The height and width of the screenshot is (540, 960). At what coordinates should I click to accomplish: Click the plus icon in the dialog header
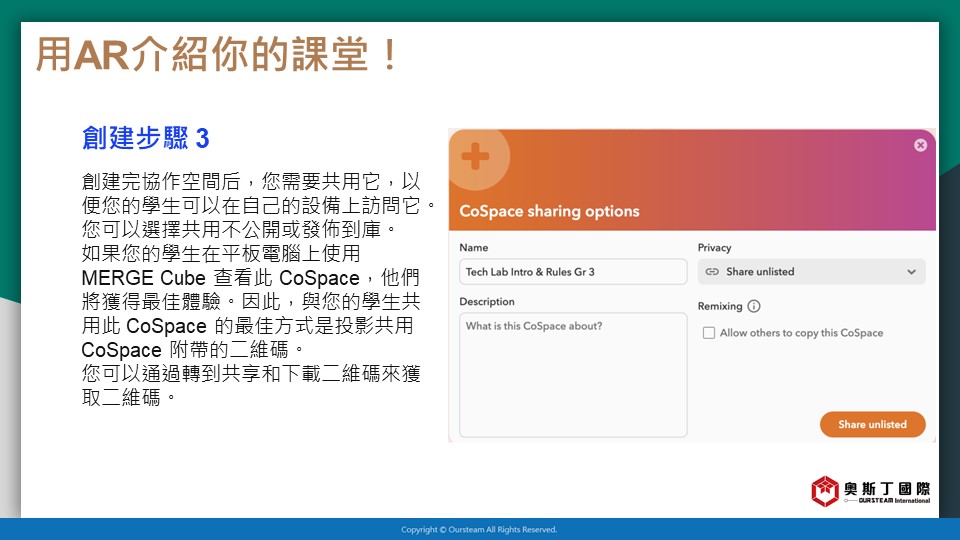(x=475, y=157)
